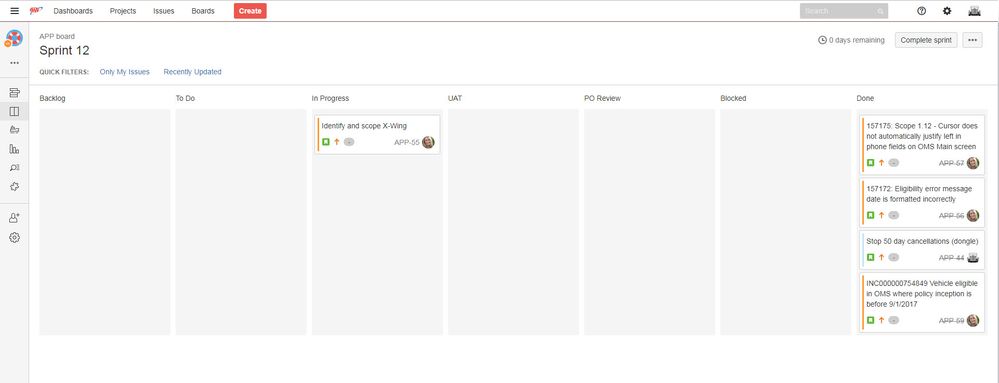999x383 pixels.
Task: Click priority arrow on APP-56 card
Action: 882,215
